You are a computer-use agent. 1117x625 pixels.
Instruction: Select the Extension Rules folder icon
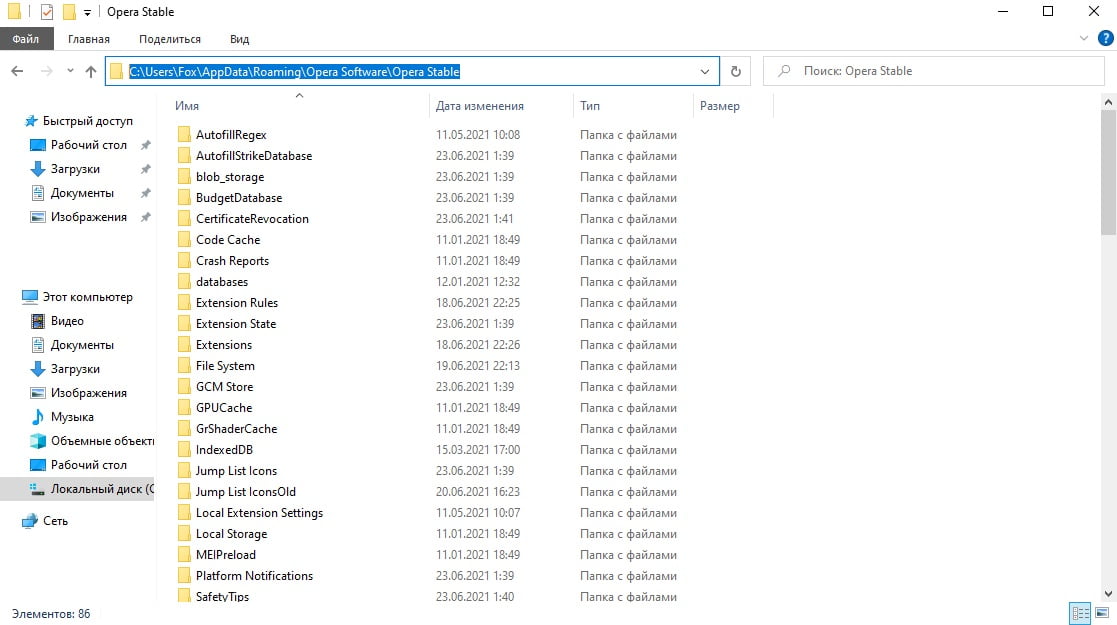tap(184, 302)
